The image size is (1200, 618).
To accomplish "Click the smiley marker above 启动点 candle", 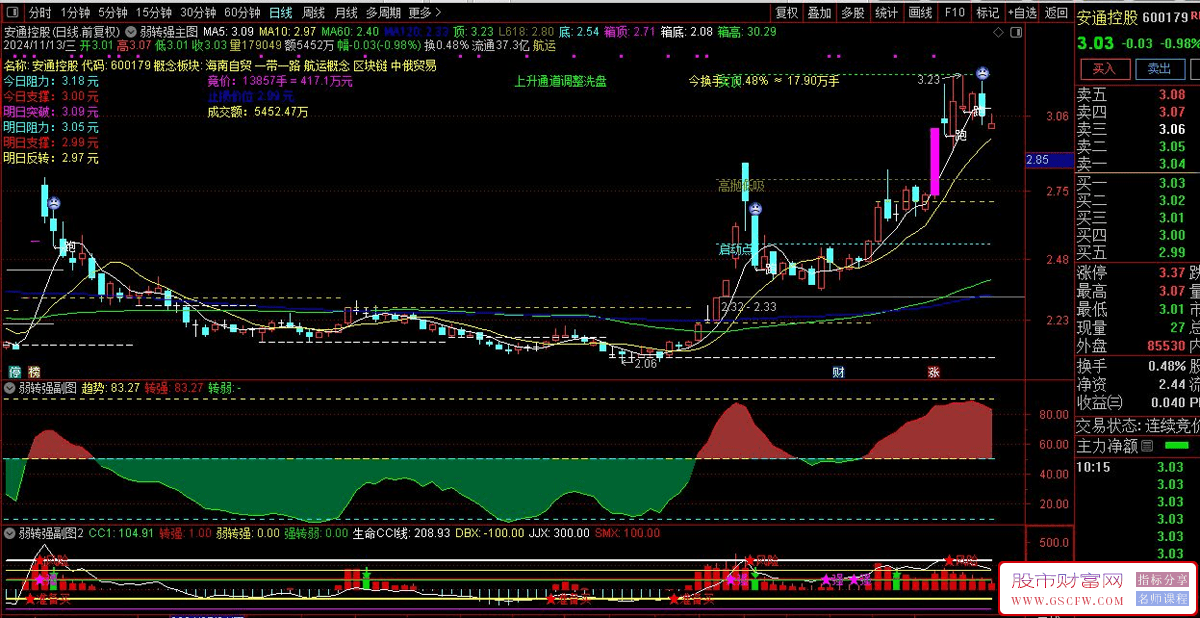I will tap(757, 209).
